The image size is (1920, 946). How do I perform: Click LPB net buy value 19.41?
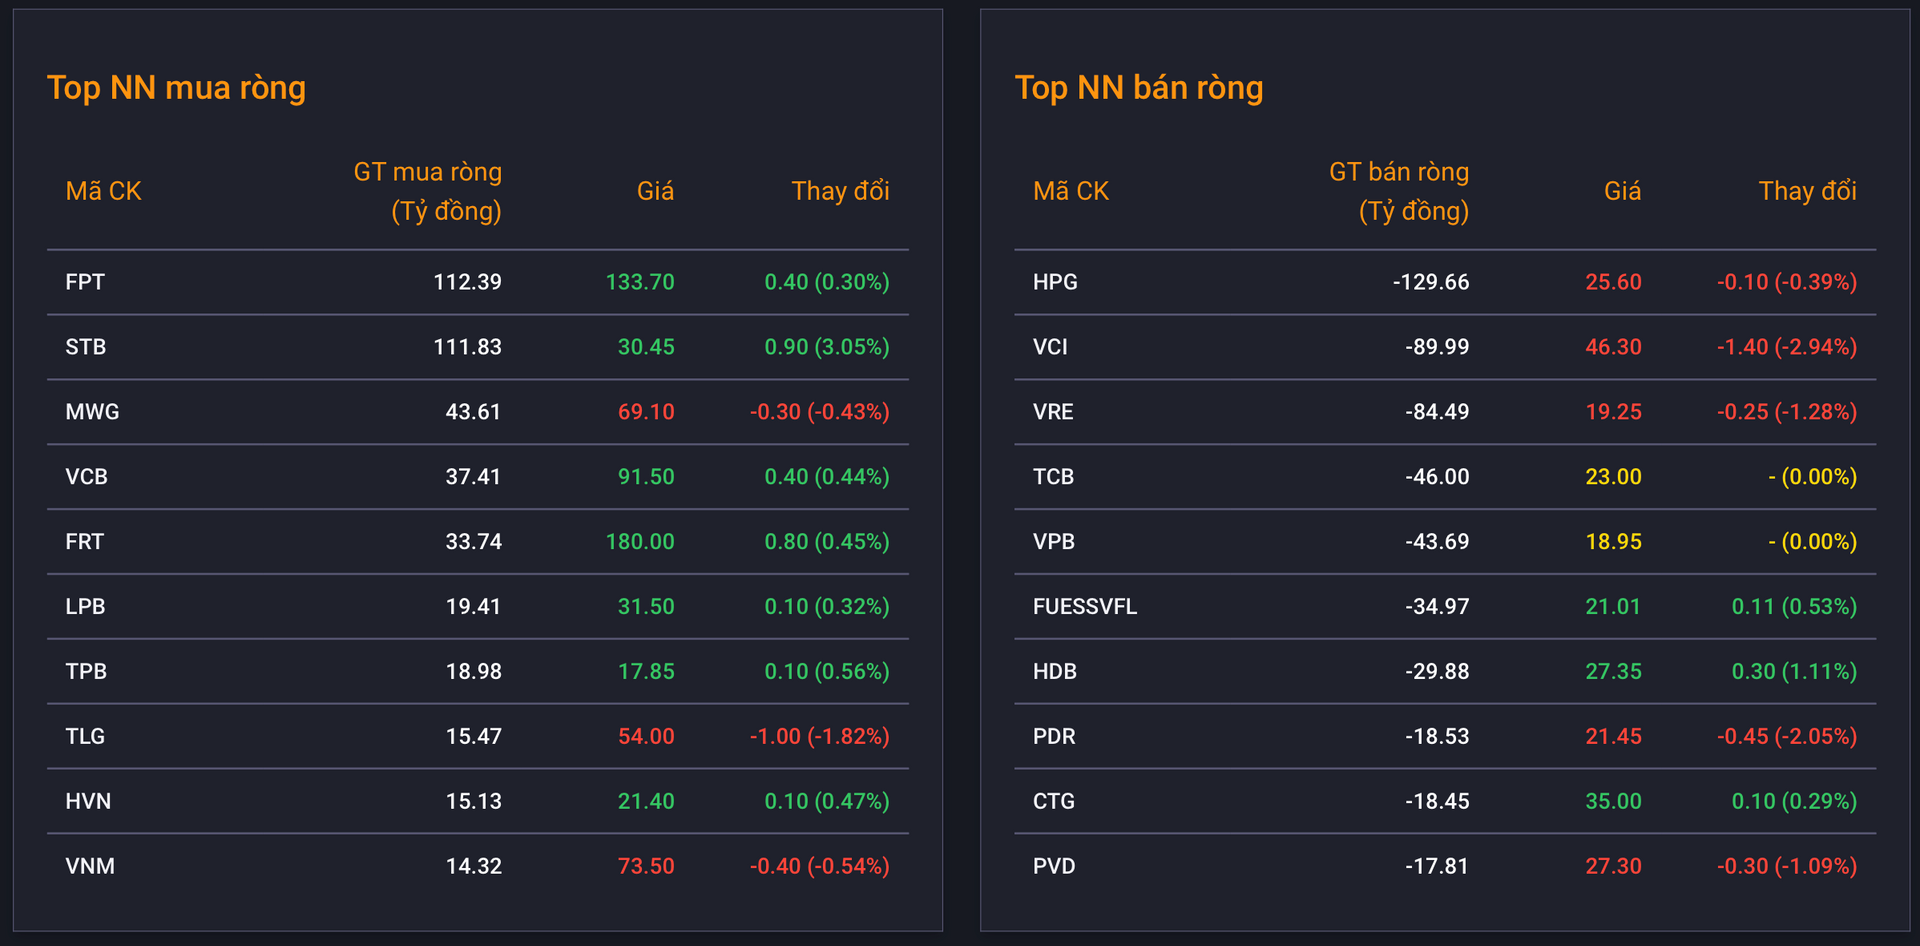point(474,607)
